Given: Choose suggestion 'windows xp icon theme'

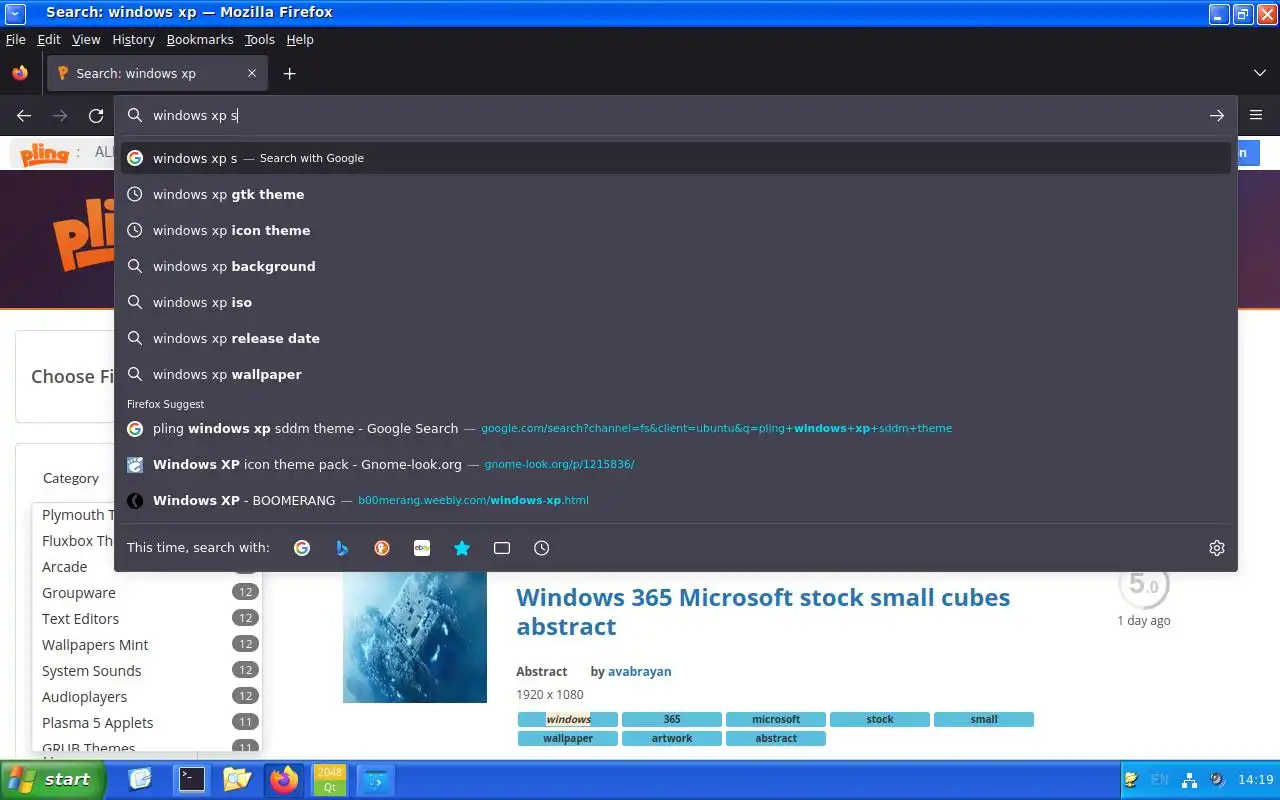Looking at the screenshot, I should pyautogui.click(x=676, y=230).
